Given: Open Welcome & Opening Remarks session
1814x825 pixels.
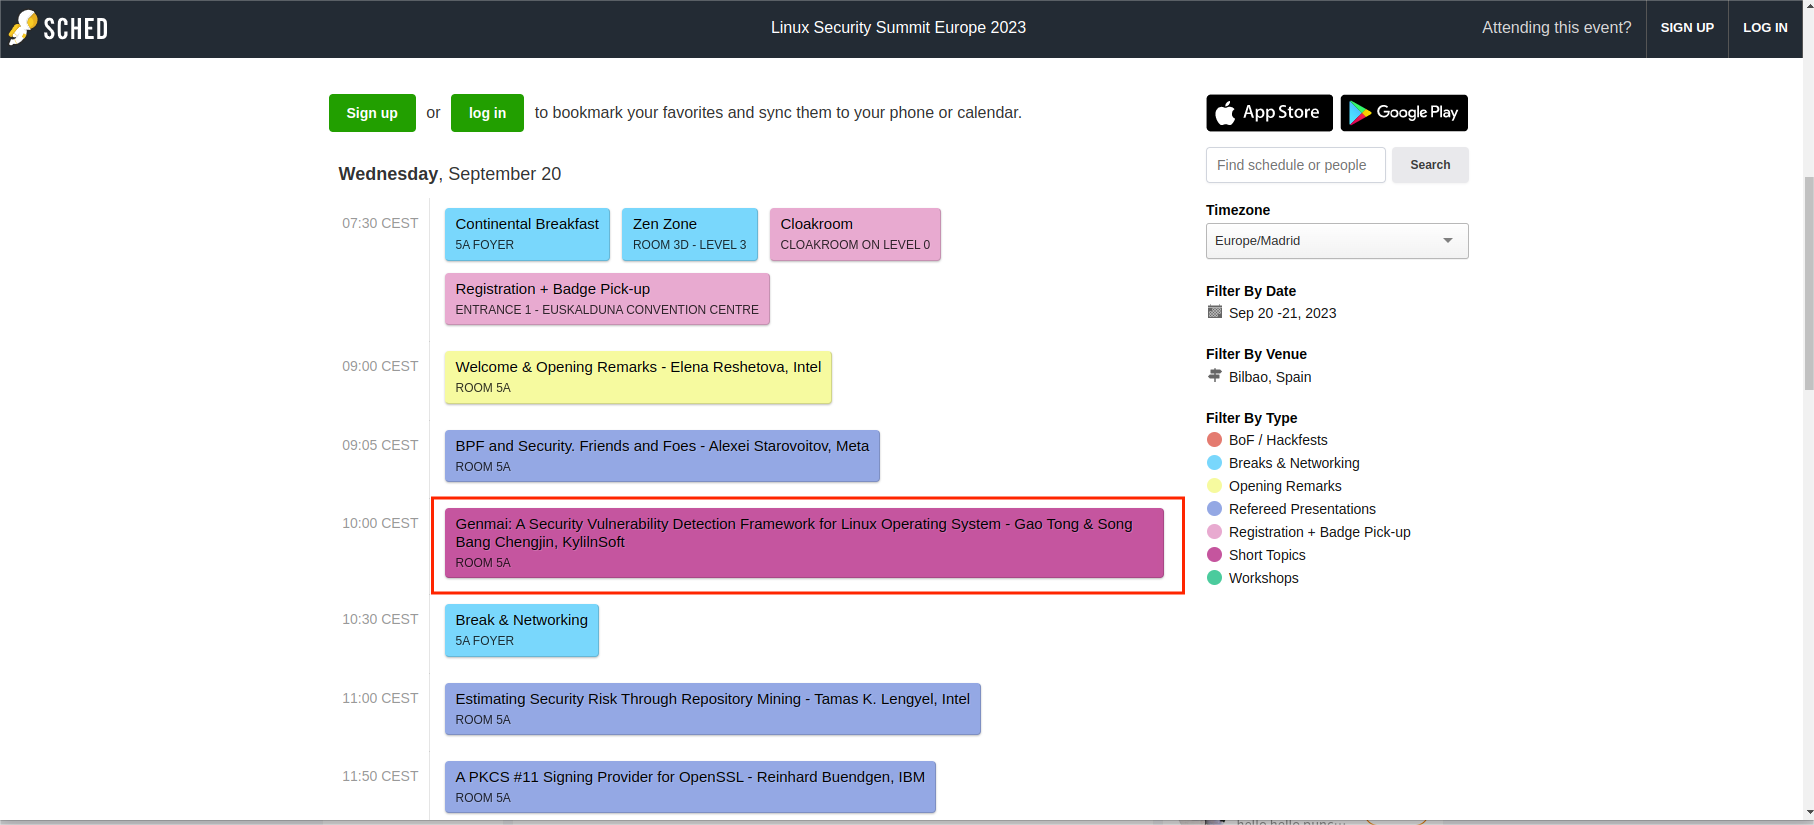Looking at the screenshot, I should [638, 377].
